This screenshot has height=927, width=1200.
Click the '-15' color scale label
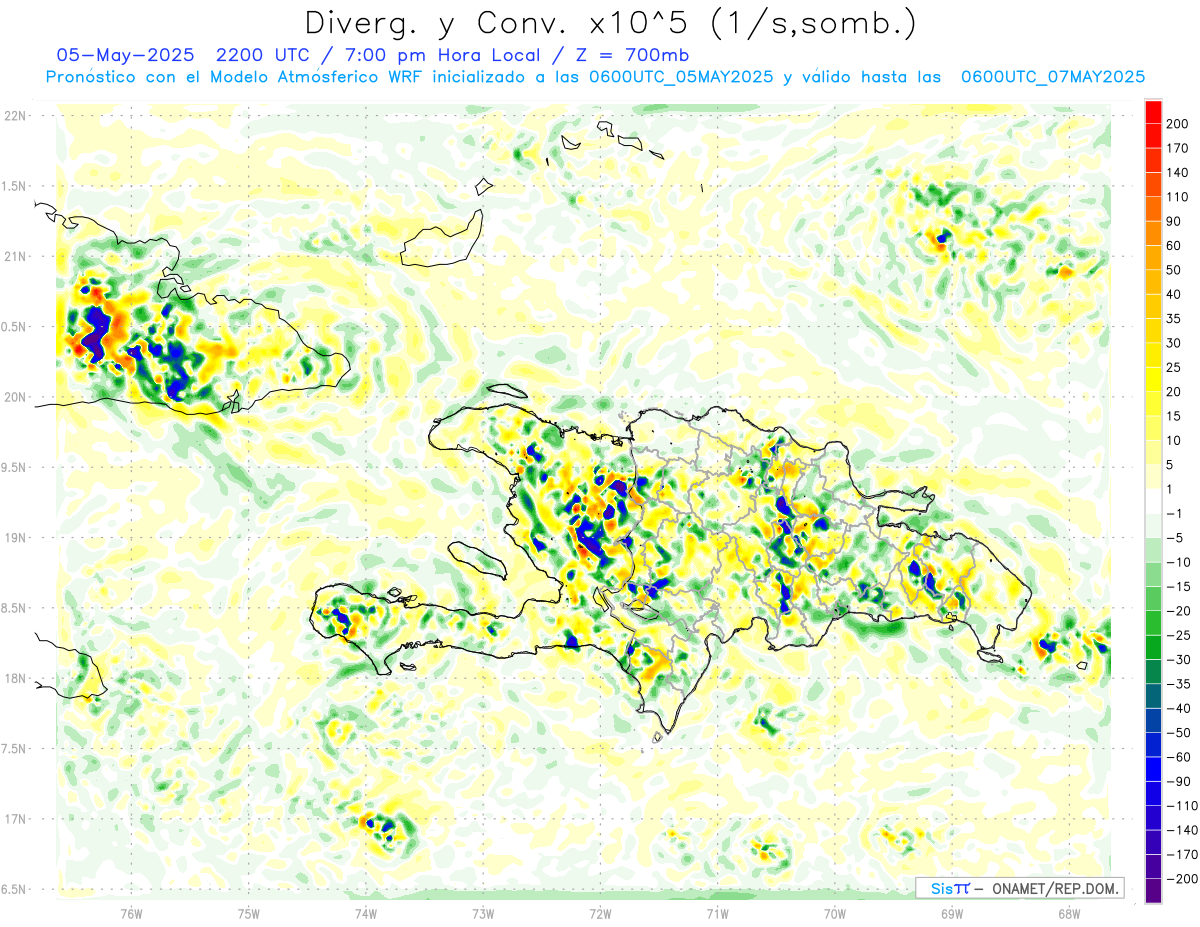(x=1180, y=587)
